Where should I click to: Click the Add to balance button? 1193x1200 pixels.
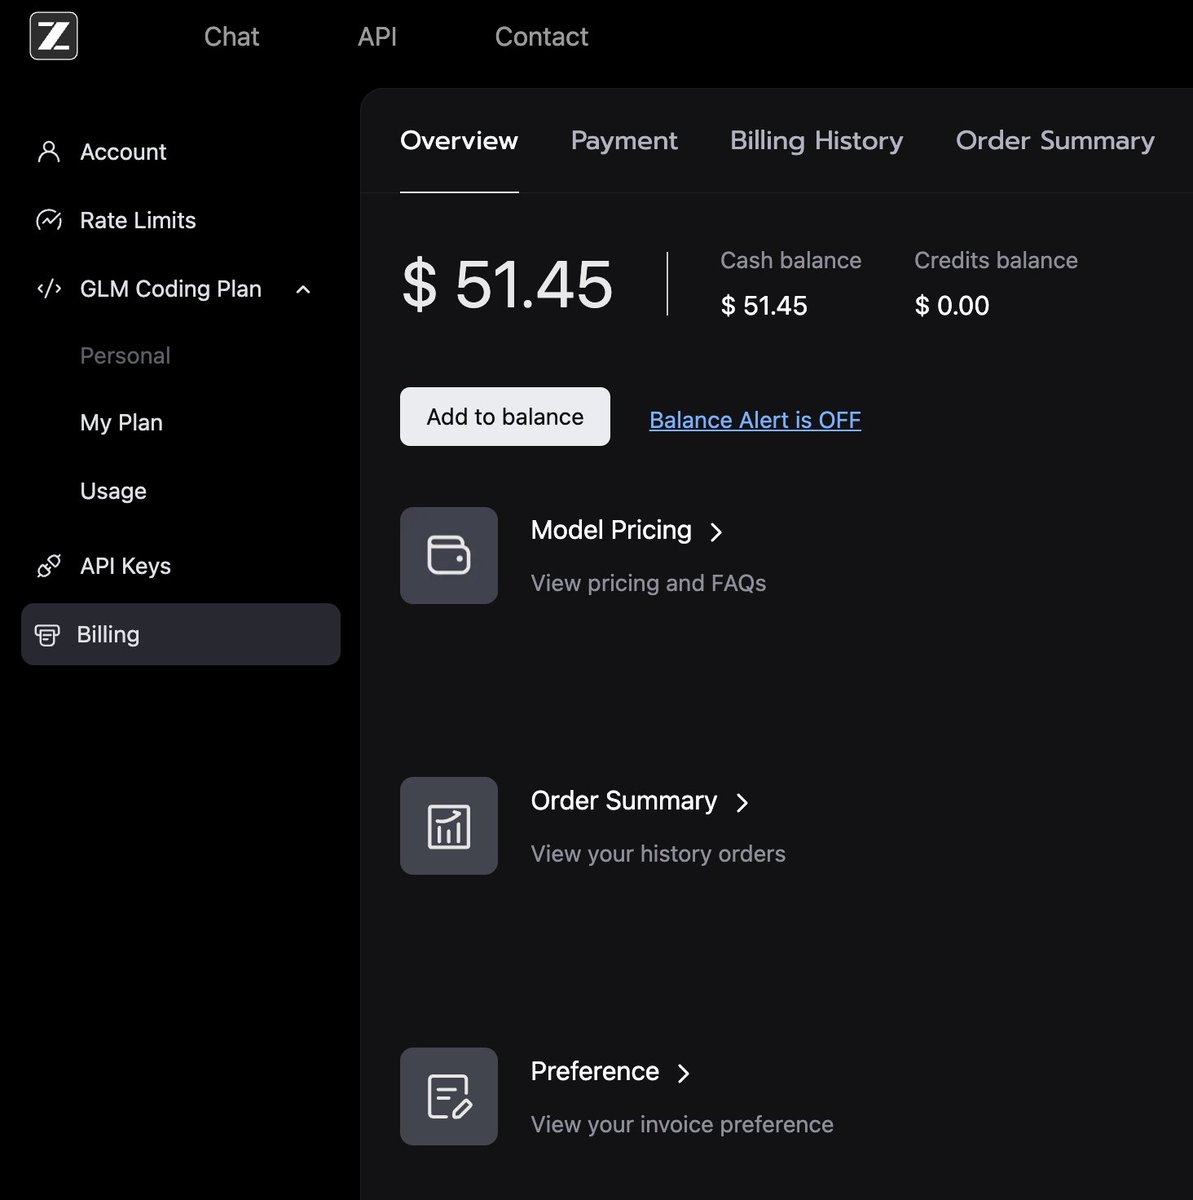point(505,416)
